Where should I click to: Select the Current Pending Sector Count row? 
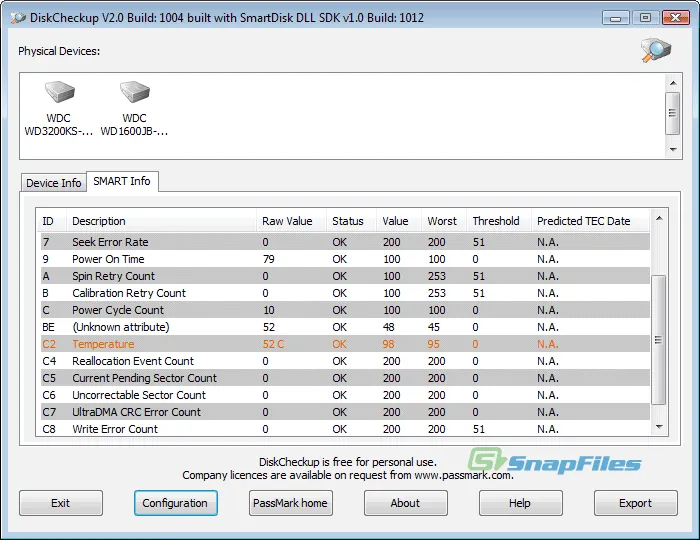(x=345, y=378)
